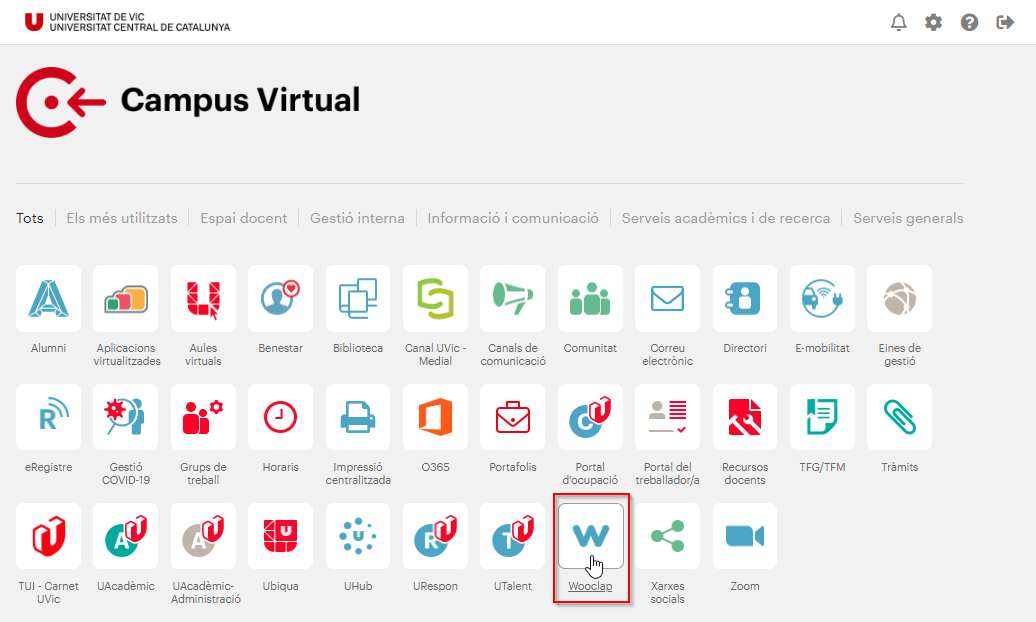The width and height of the screenshot is (1036, 622).
Task: Open the Wooclap W icon
Action: click(x=591, y=536)
